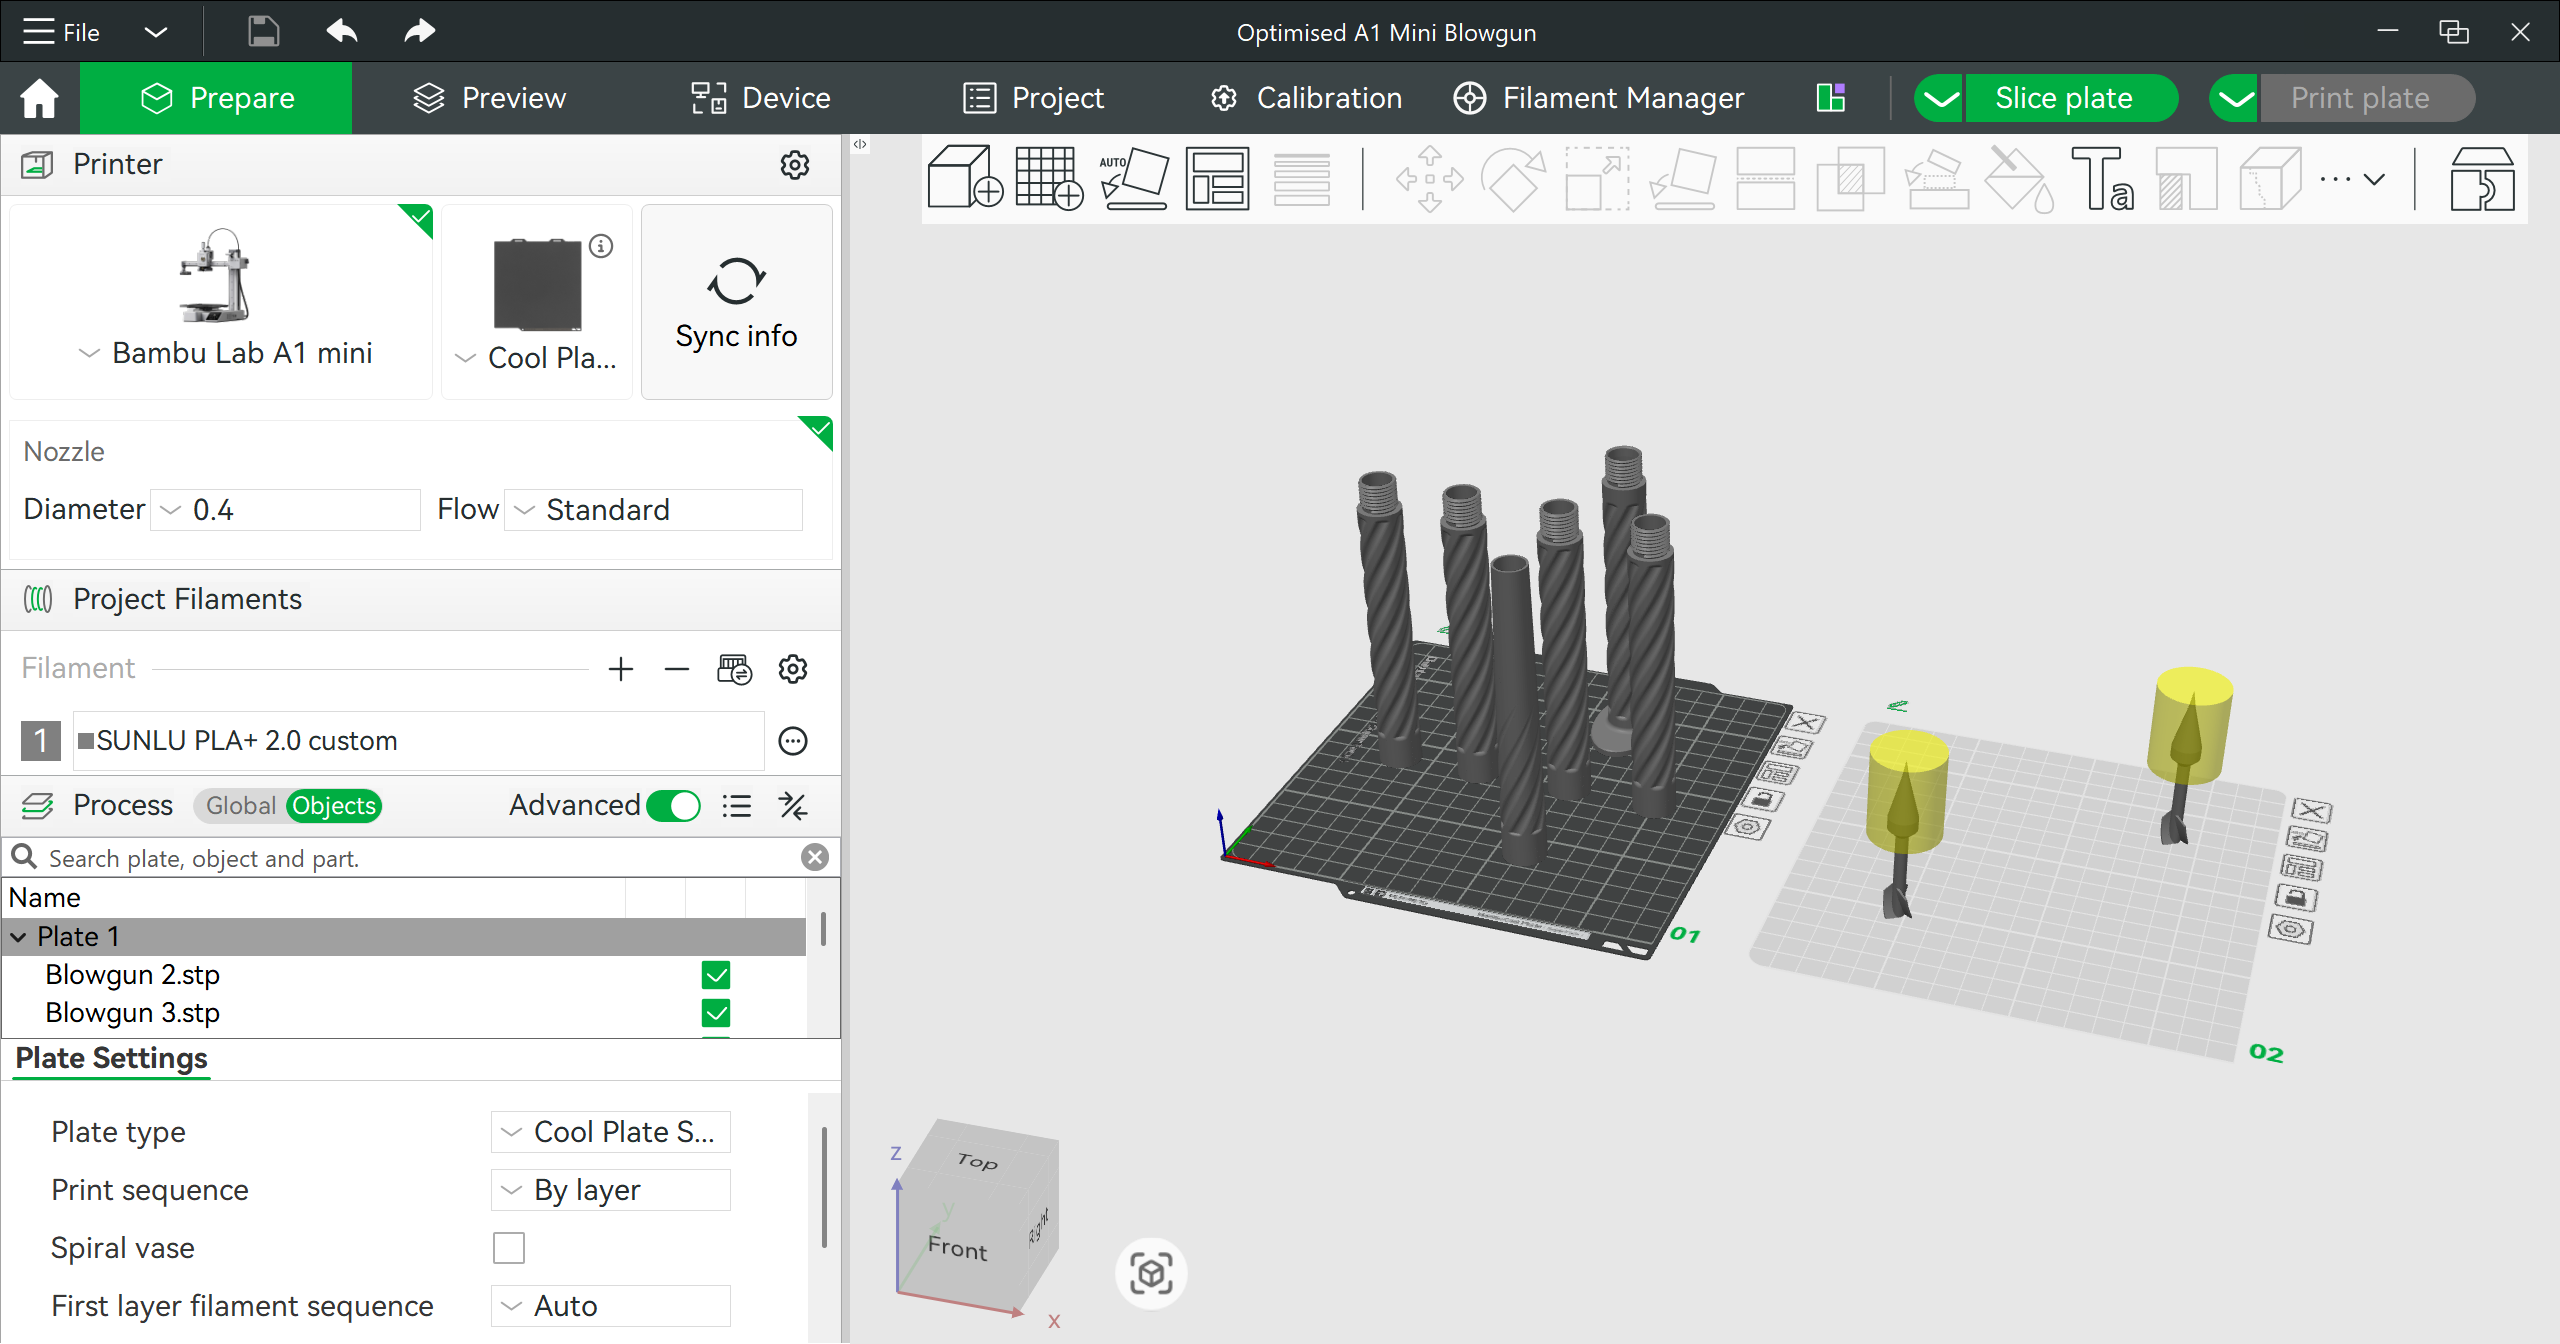Switch to the Preview tab
The width and height of the screenshot is (2560, 1344).
point(490,98)
